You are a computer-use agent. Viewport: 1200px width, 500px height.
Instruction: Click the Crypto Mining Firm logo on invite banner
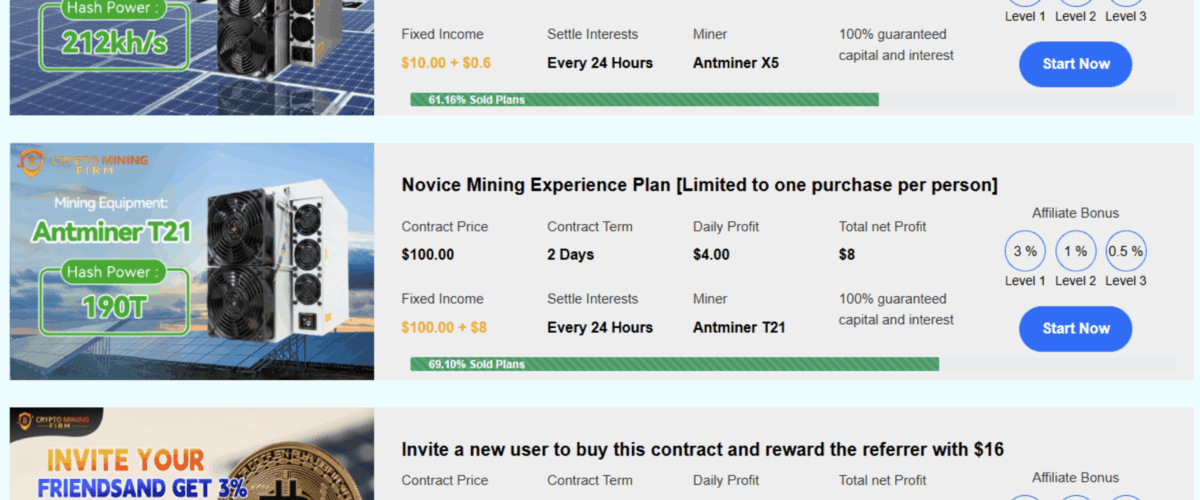tap(55, 422)
